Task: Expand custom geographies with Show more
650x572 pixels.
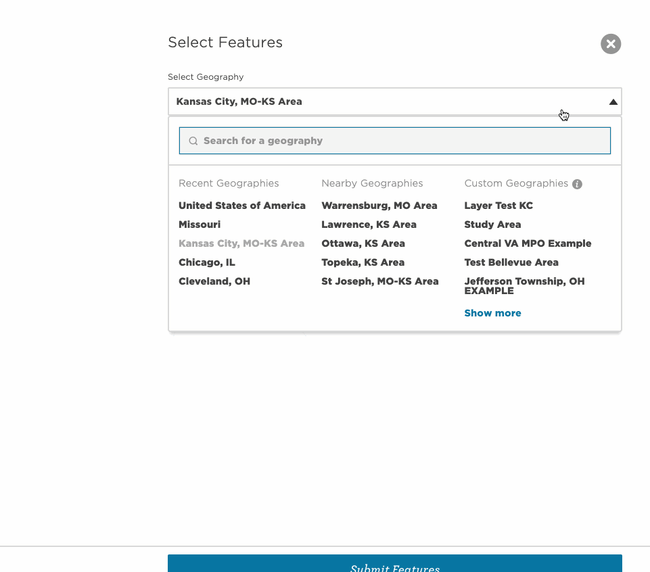Action: coord(492,313)
